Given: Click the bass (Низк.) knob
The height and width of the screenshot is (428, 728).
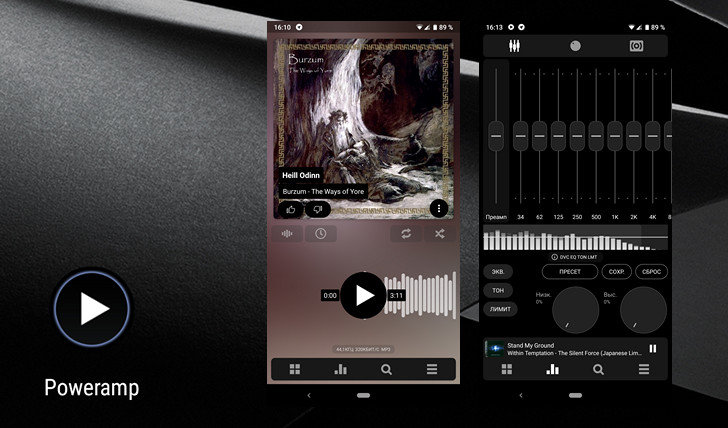Looking at the screenshot, I should [575, 310].
